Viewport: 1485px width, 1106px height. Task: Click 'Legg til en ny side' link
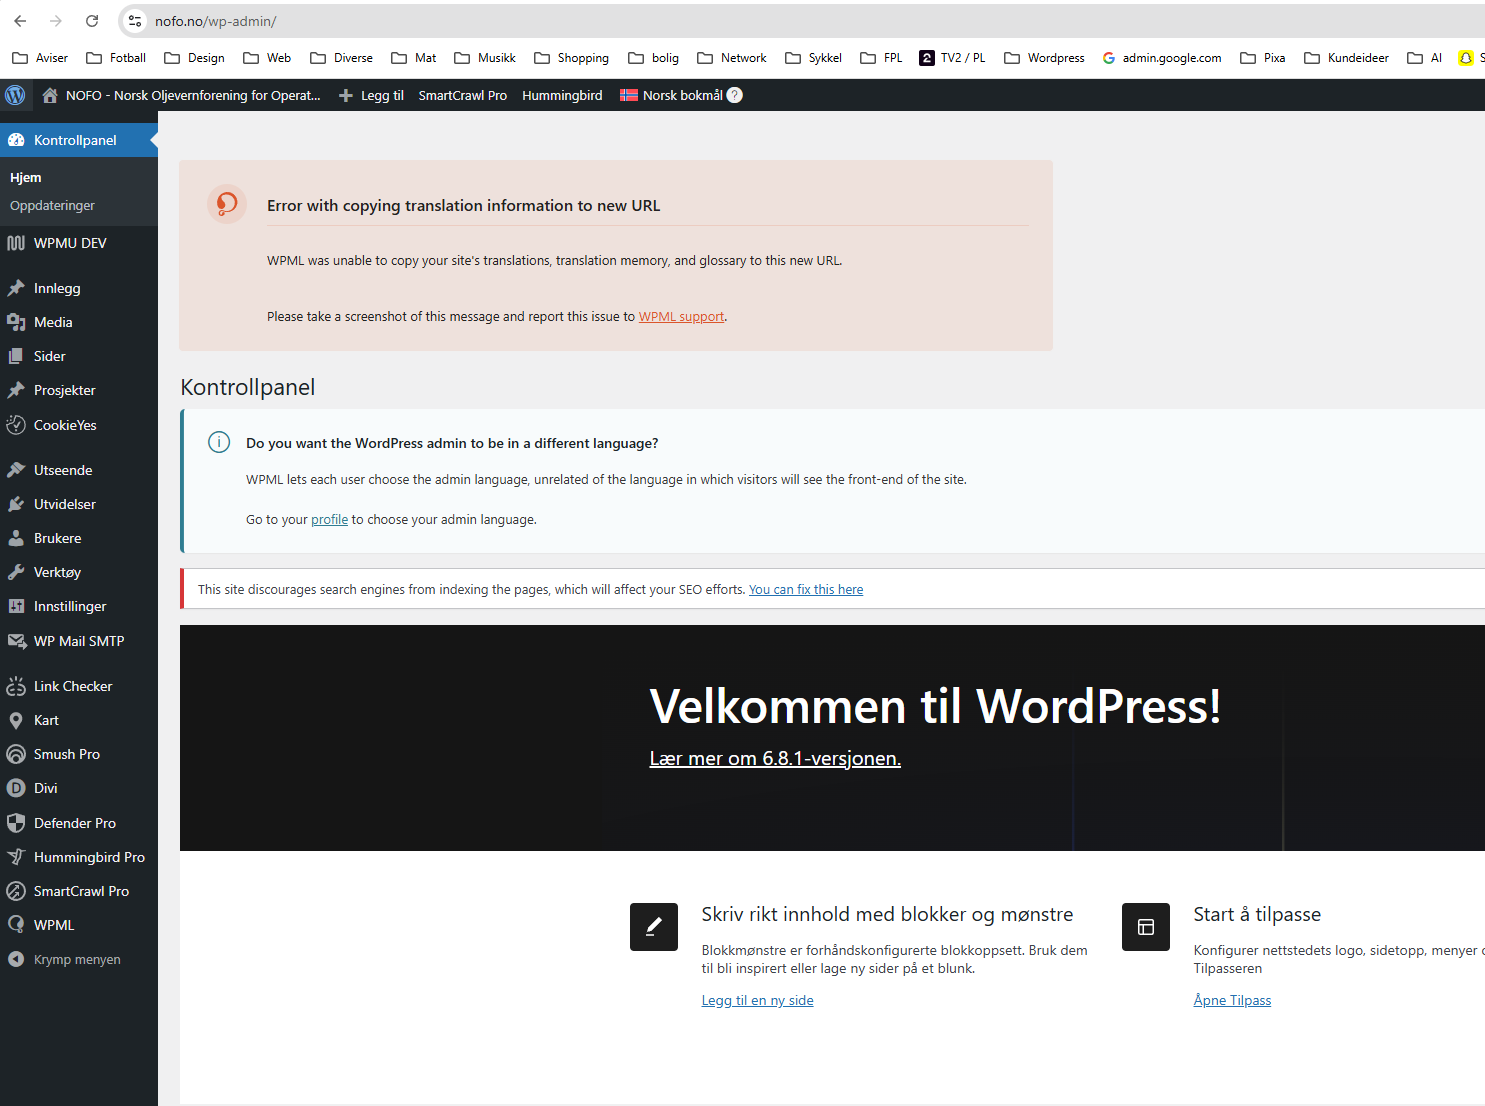[x=757, y=1000]
